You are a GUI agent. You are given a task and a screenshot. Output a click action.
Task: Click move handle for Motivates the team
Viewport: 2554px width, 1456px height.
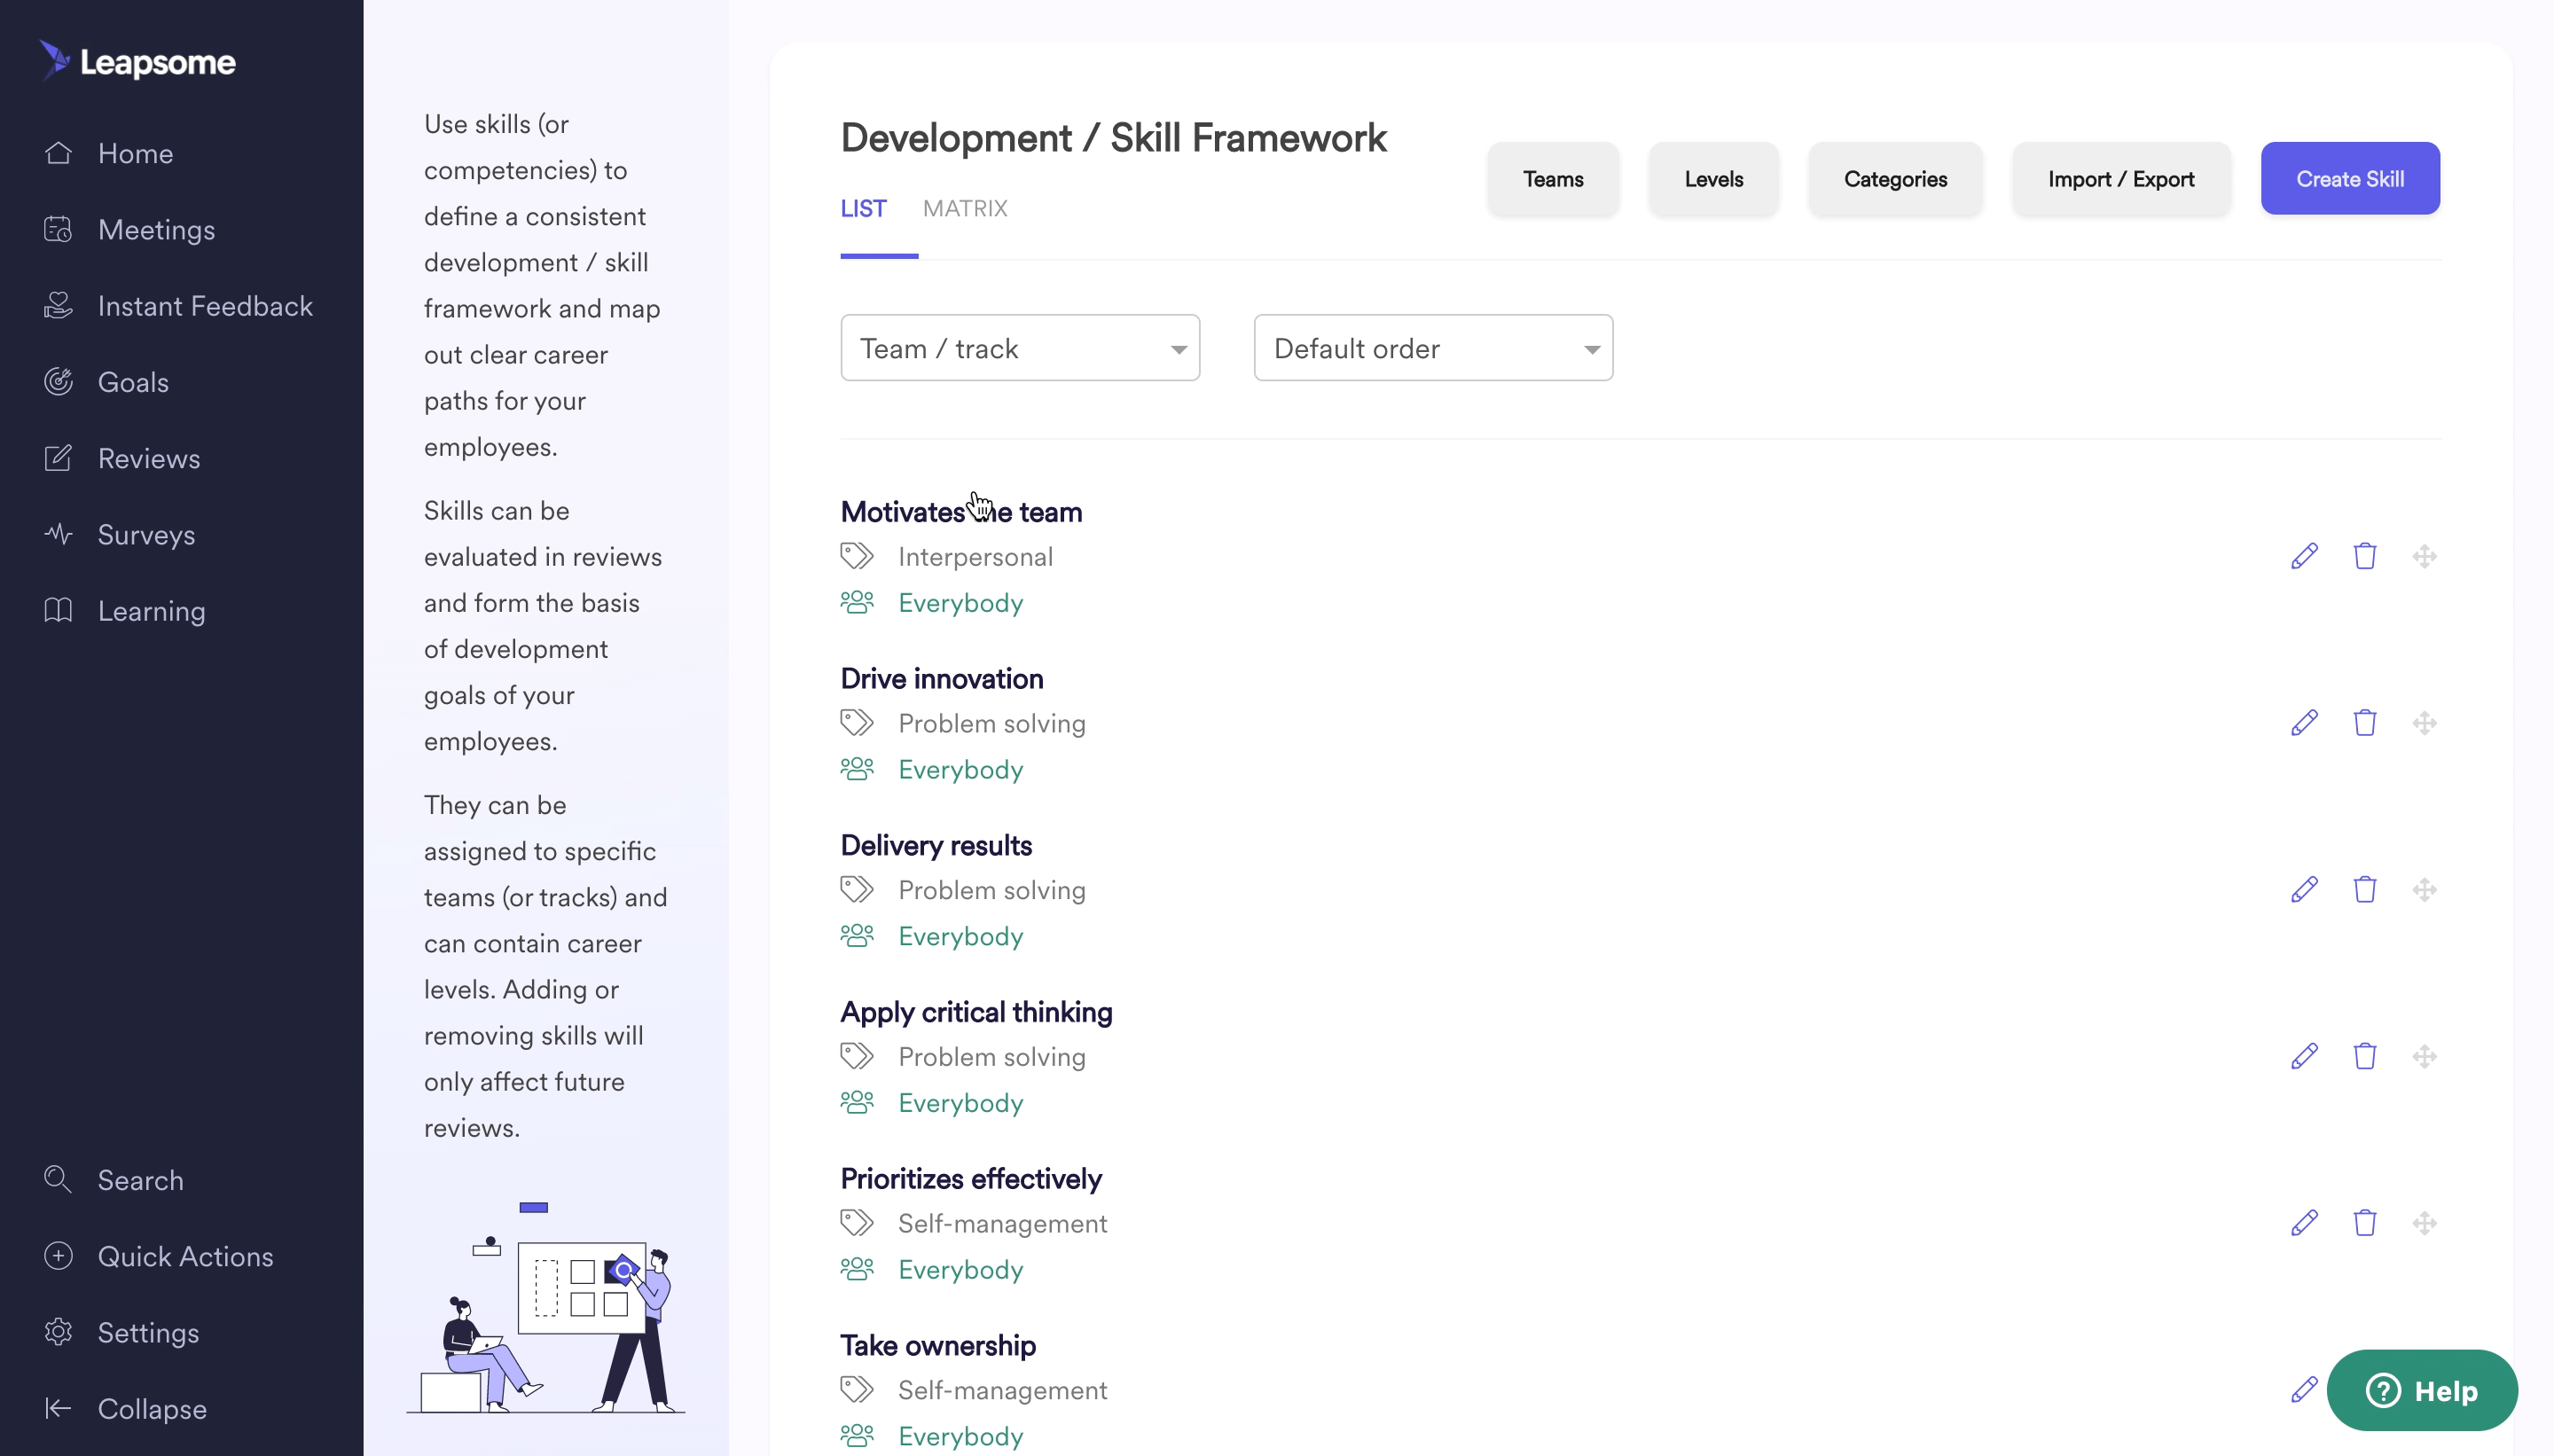pyautogui.click(x=2424, y=555)
